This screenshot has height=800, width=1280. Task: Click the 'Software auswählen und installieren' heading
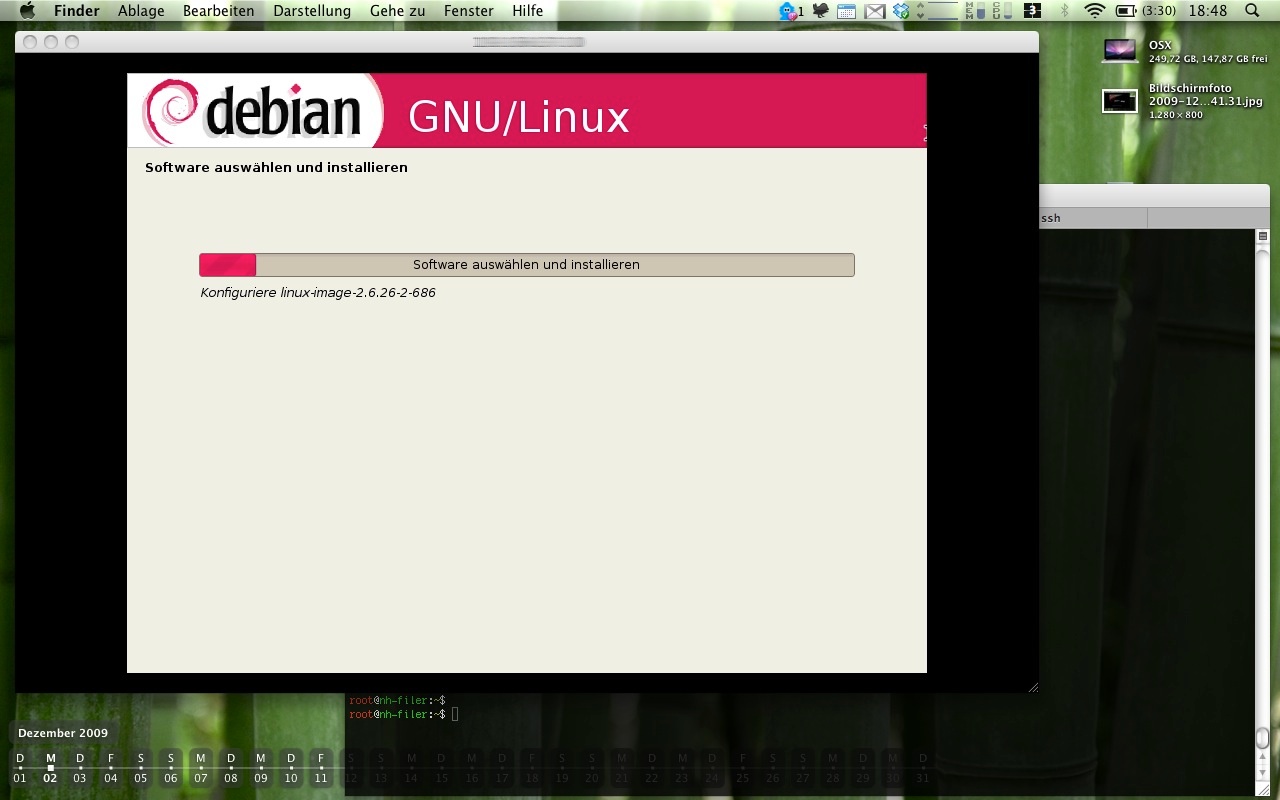tap(276, 168)
